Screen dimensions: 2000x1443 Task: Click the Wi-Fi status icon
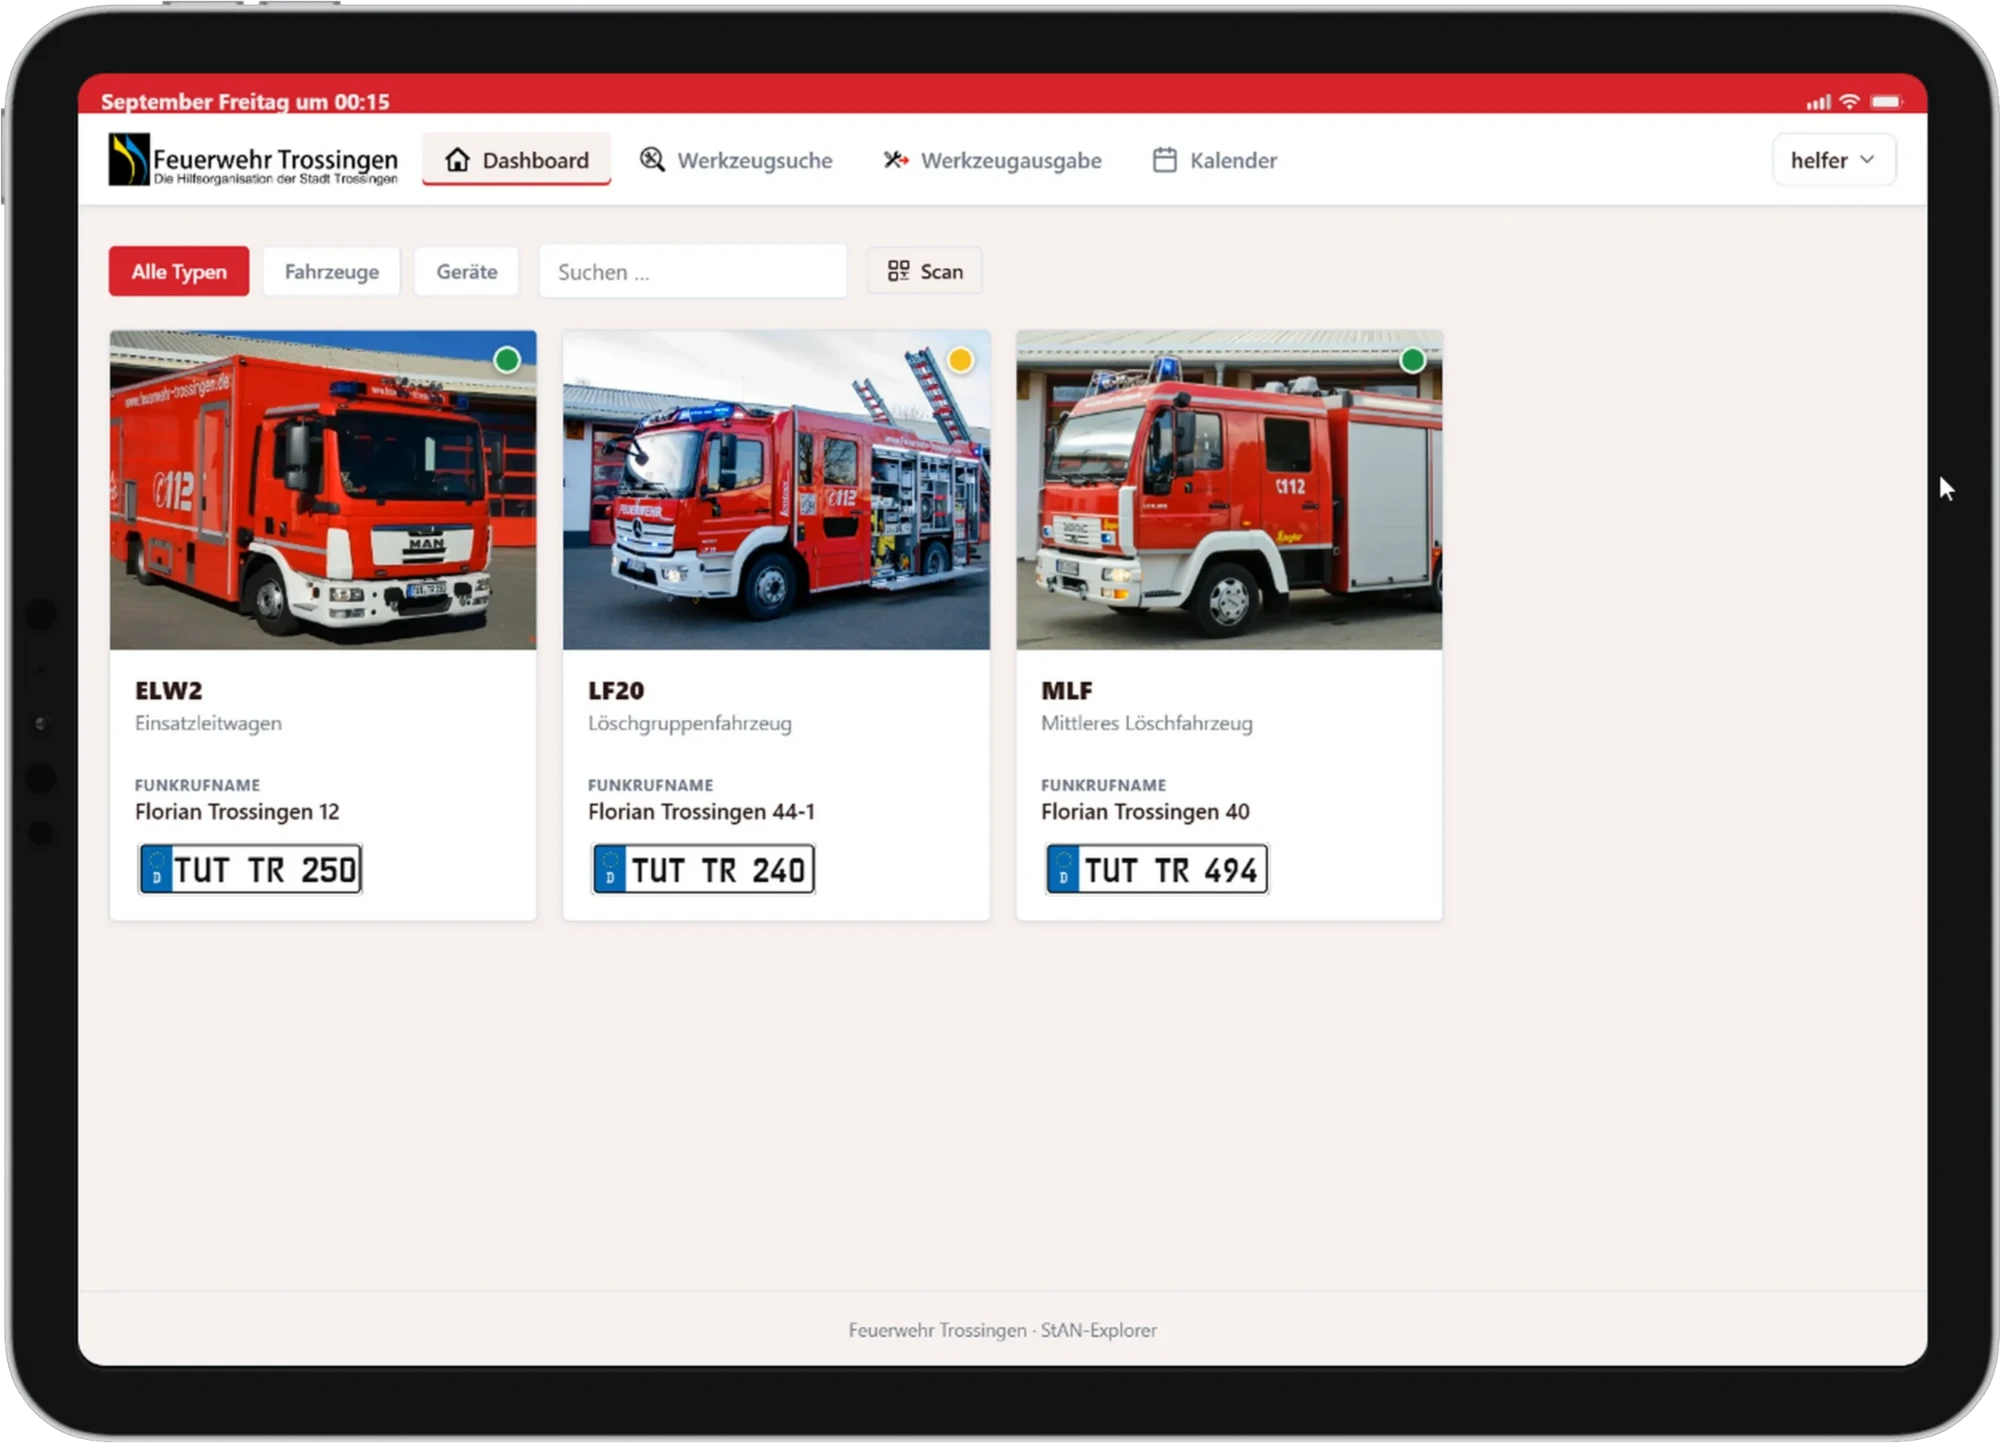1850,102
